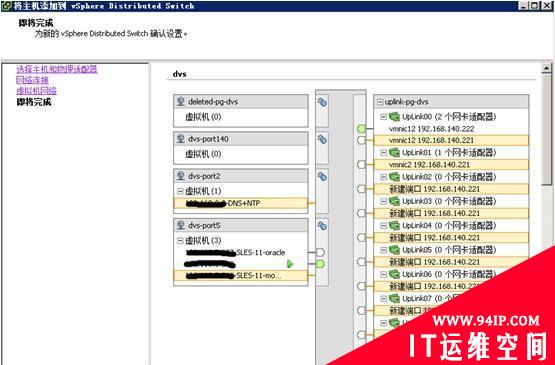Click the deleted-pg-dvs header label
Image resolution: width=555 pixels, height=365 pixels.
(x=213, y=102)
